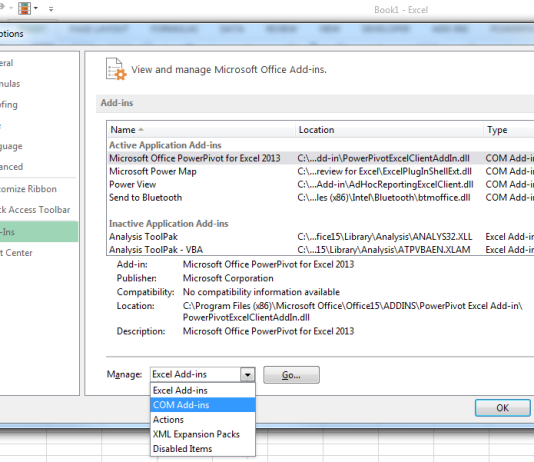Click the ATPVBAEN.XLAM location cell
Image resolution: width=534 pixels, height=462 pixels.
tap(384, 250)
